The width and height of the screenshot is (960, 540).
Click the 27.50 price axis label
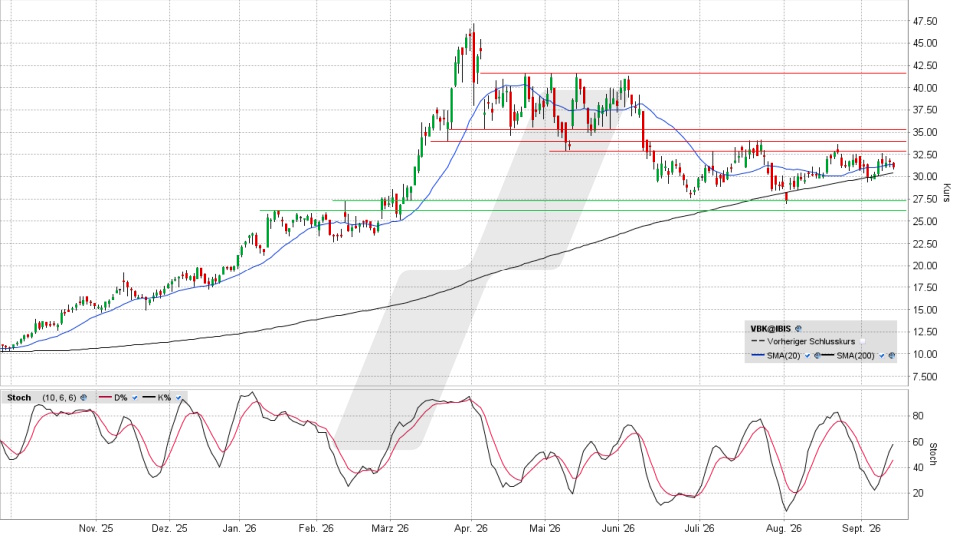click(924, 199)
